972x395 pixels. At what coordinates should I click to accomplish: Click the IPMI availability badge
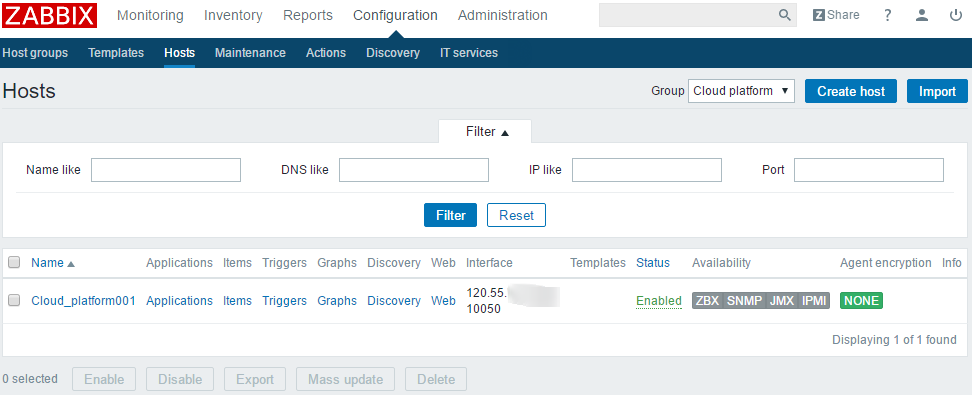(814, 301)
